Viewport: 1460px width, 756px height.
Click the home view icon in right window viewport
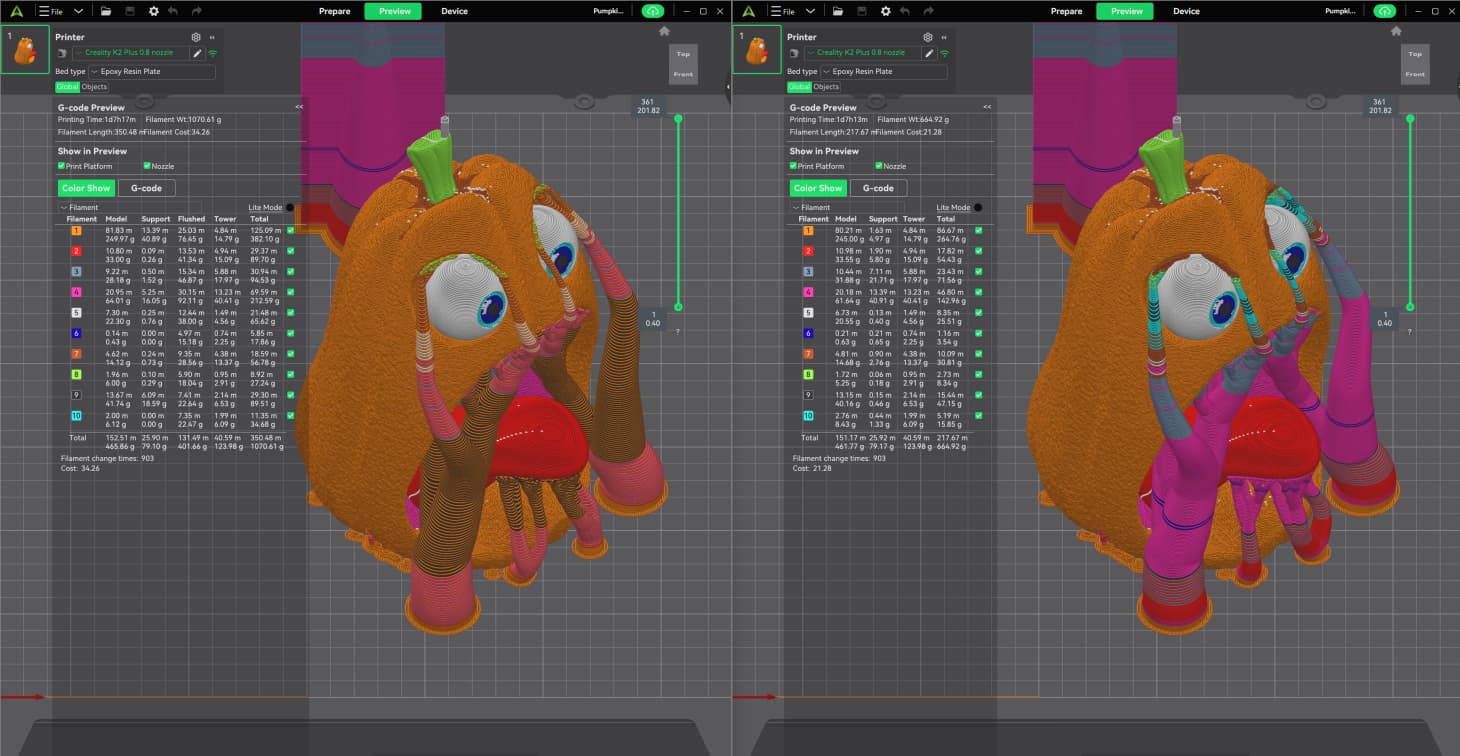[x=1396, y=32]
